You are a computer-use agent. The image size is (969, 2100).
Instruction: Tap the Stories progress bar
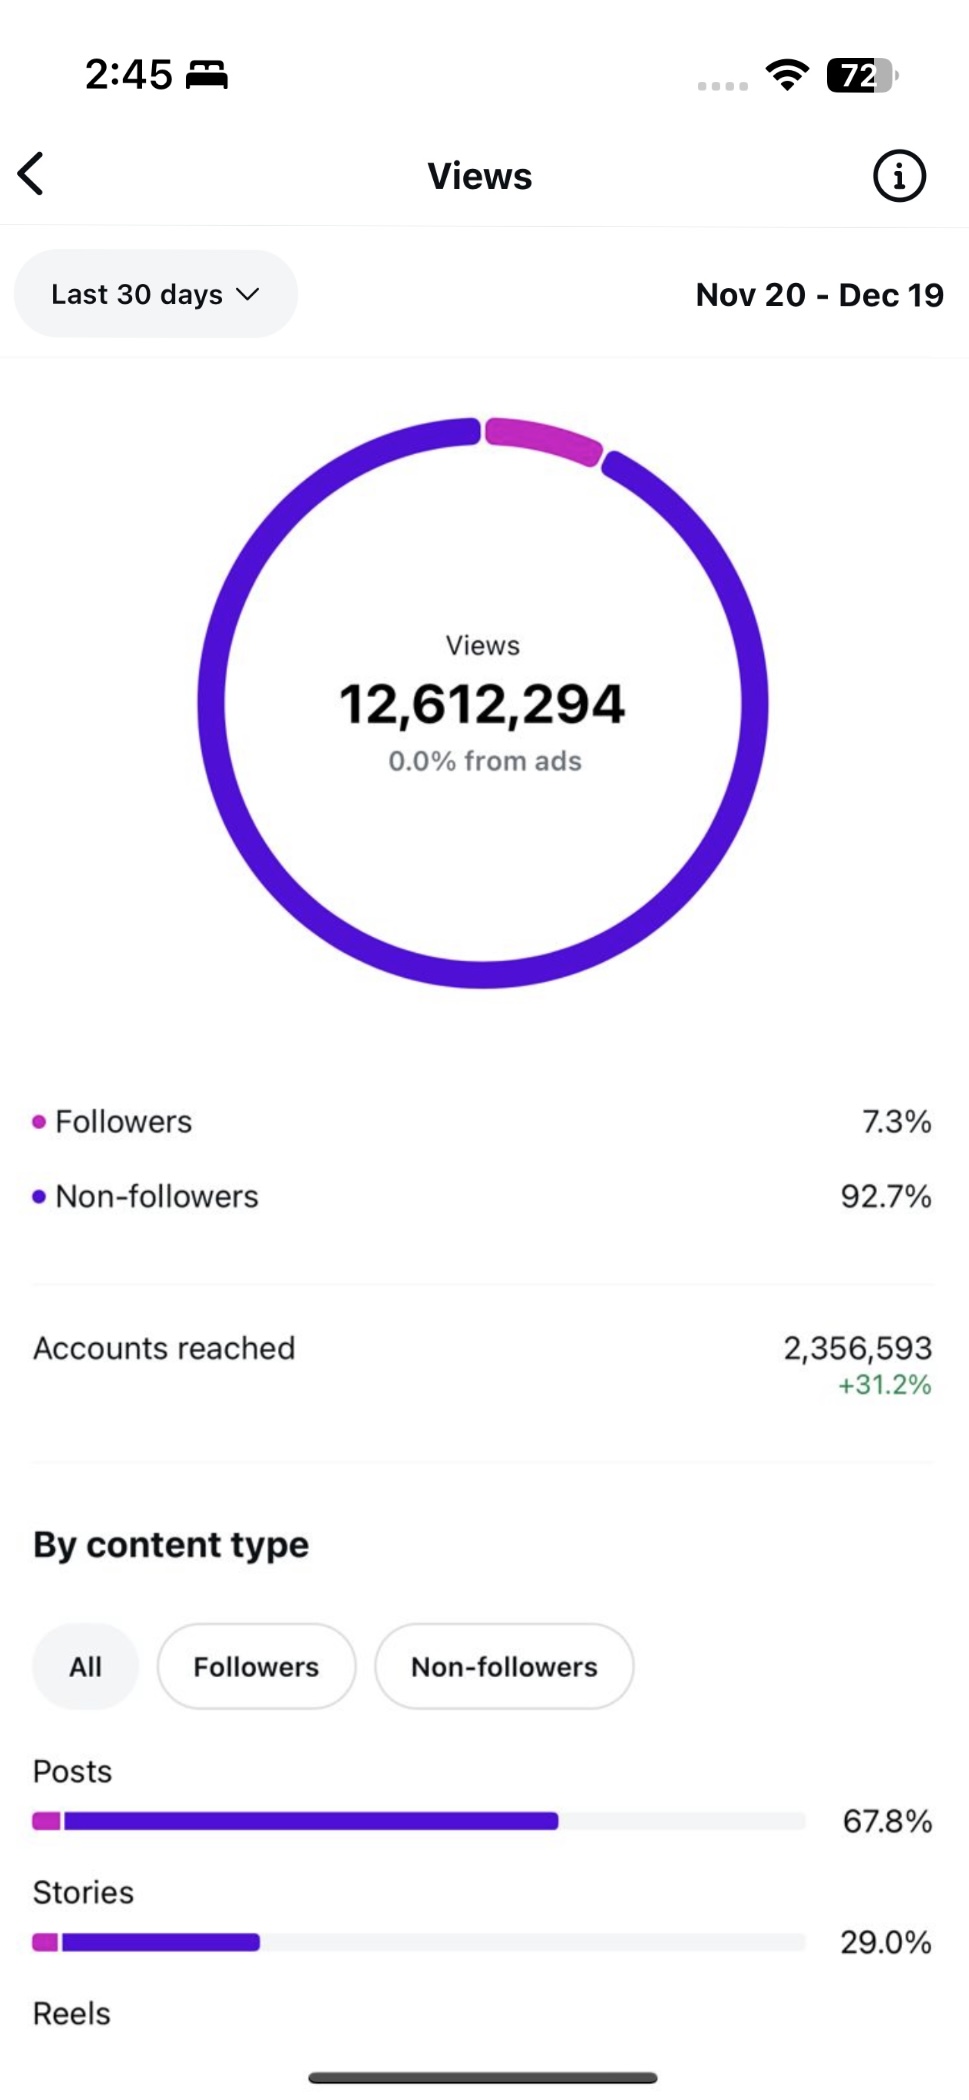pos(418,1942)
